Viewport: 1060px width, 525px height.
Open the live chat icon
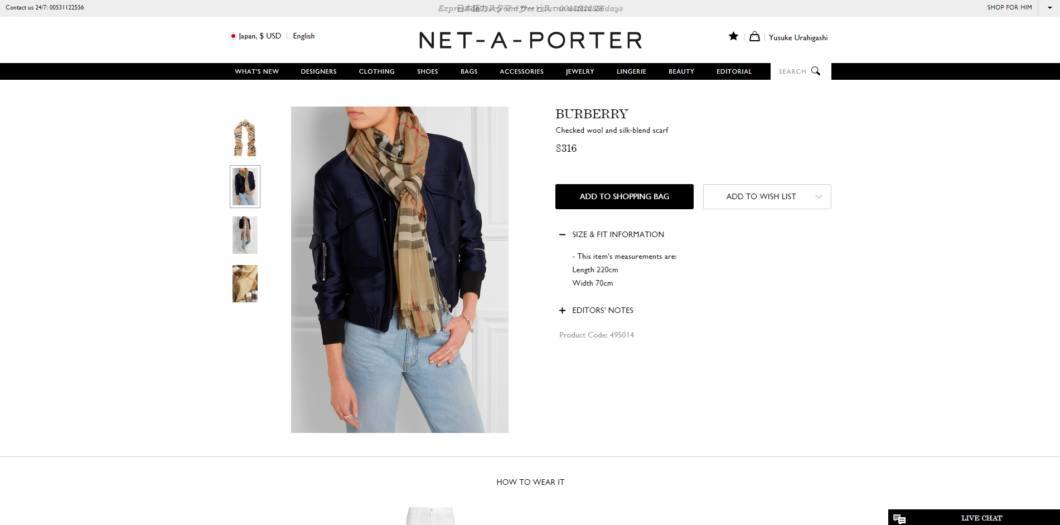click(x=899, y=519)
